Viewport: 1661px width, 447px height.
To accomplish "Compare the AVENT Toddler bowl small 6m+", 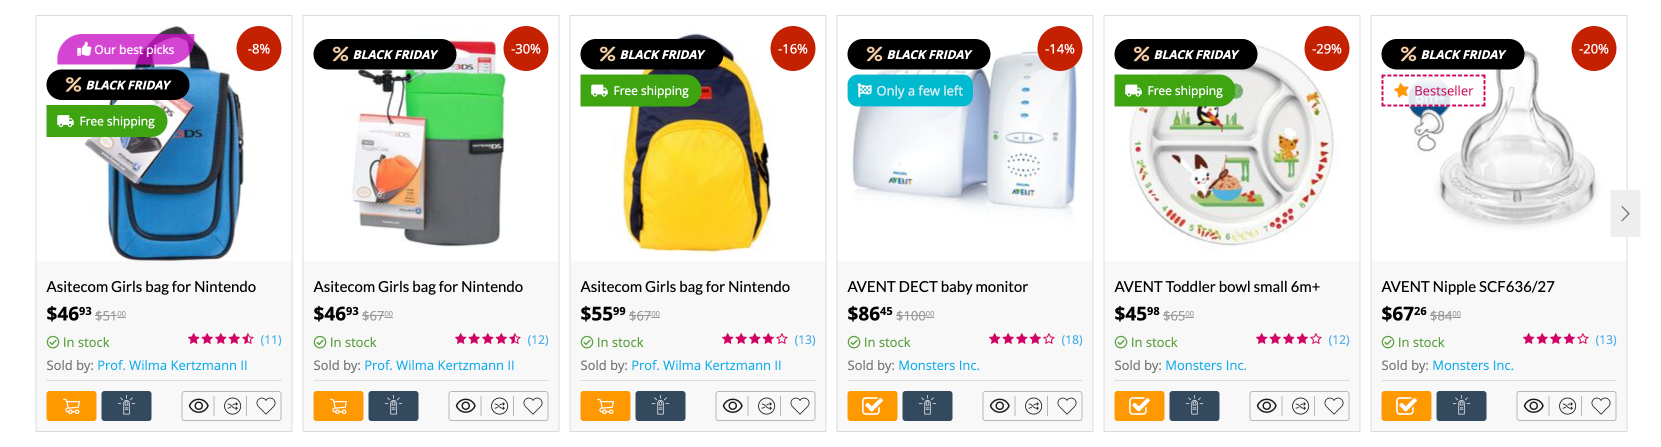I will point(1300,406).
